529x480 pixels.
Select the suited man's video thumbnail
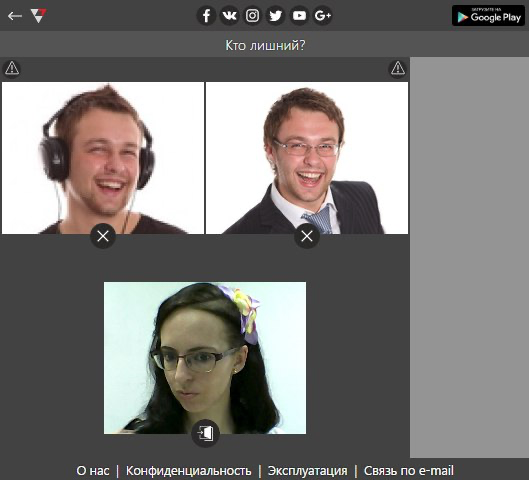point(307,158)
